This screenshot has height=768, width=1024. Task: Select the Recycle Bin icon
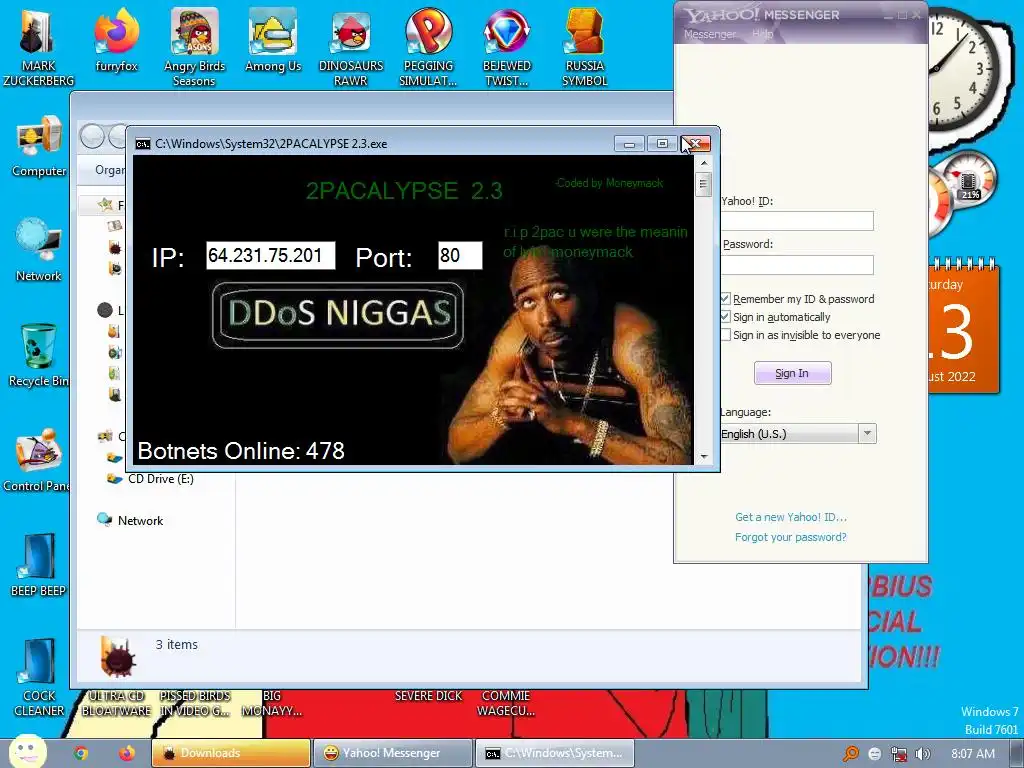tap(39, 355)
